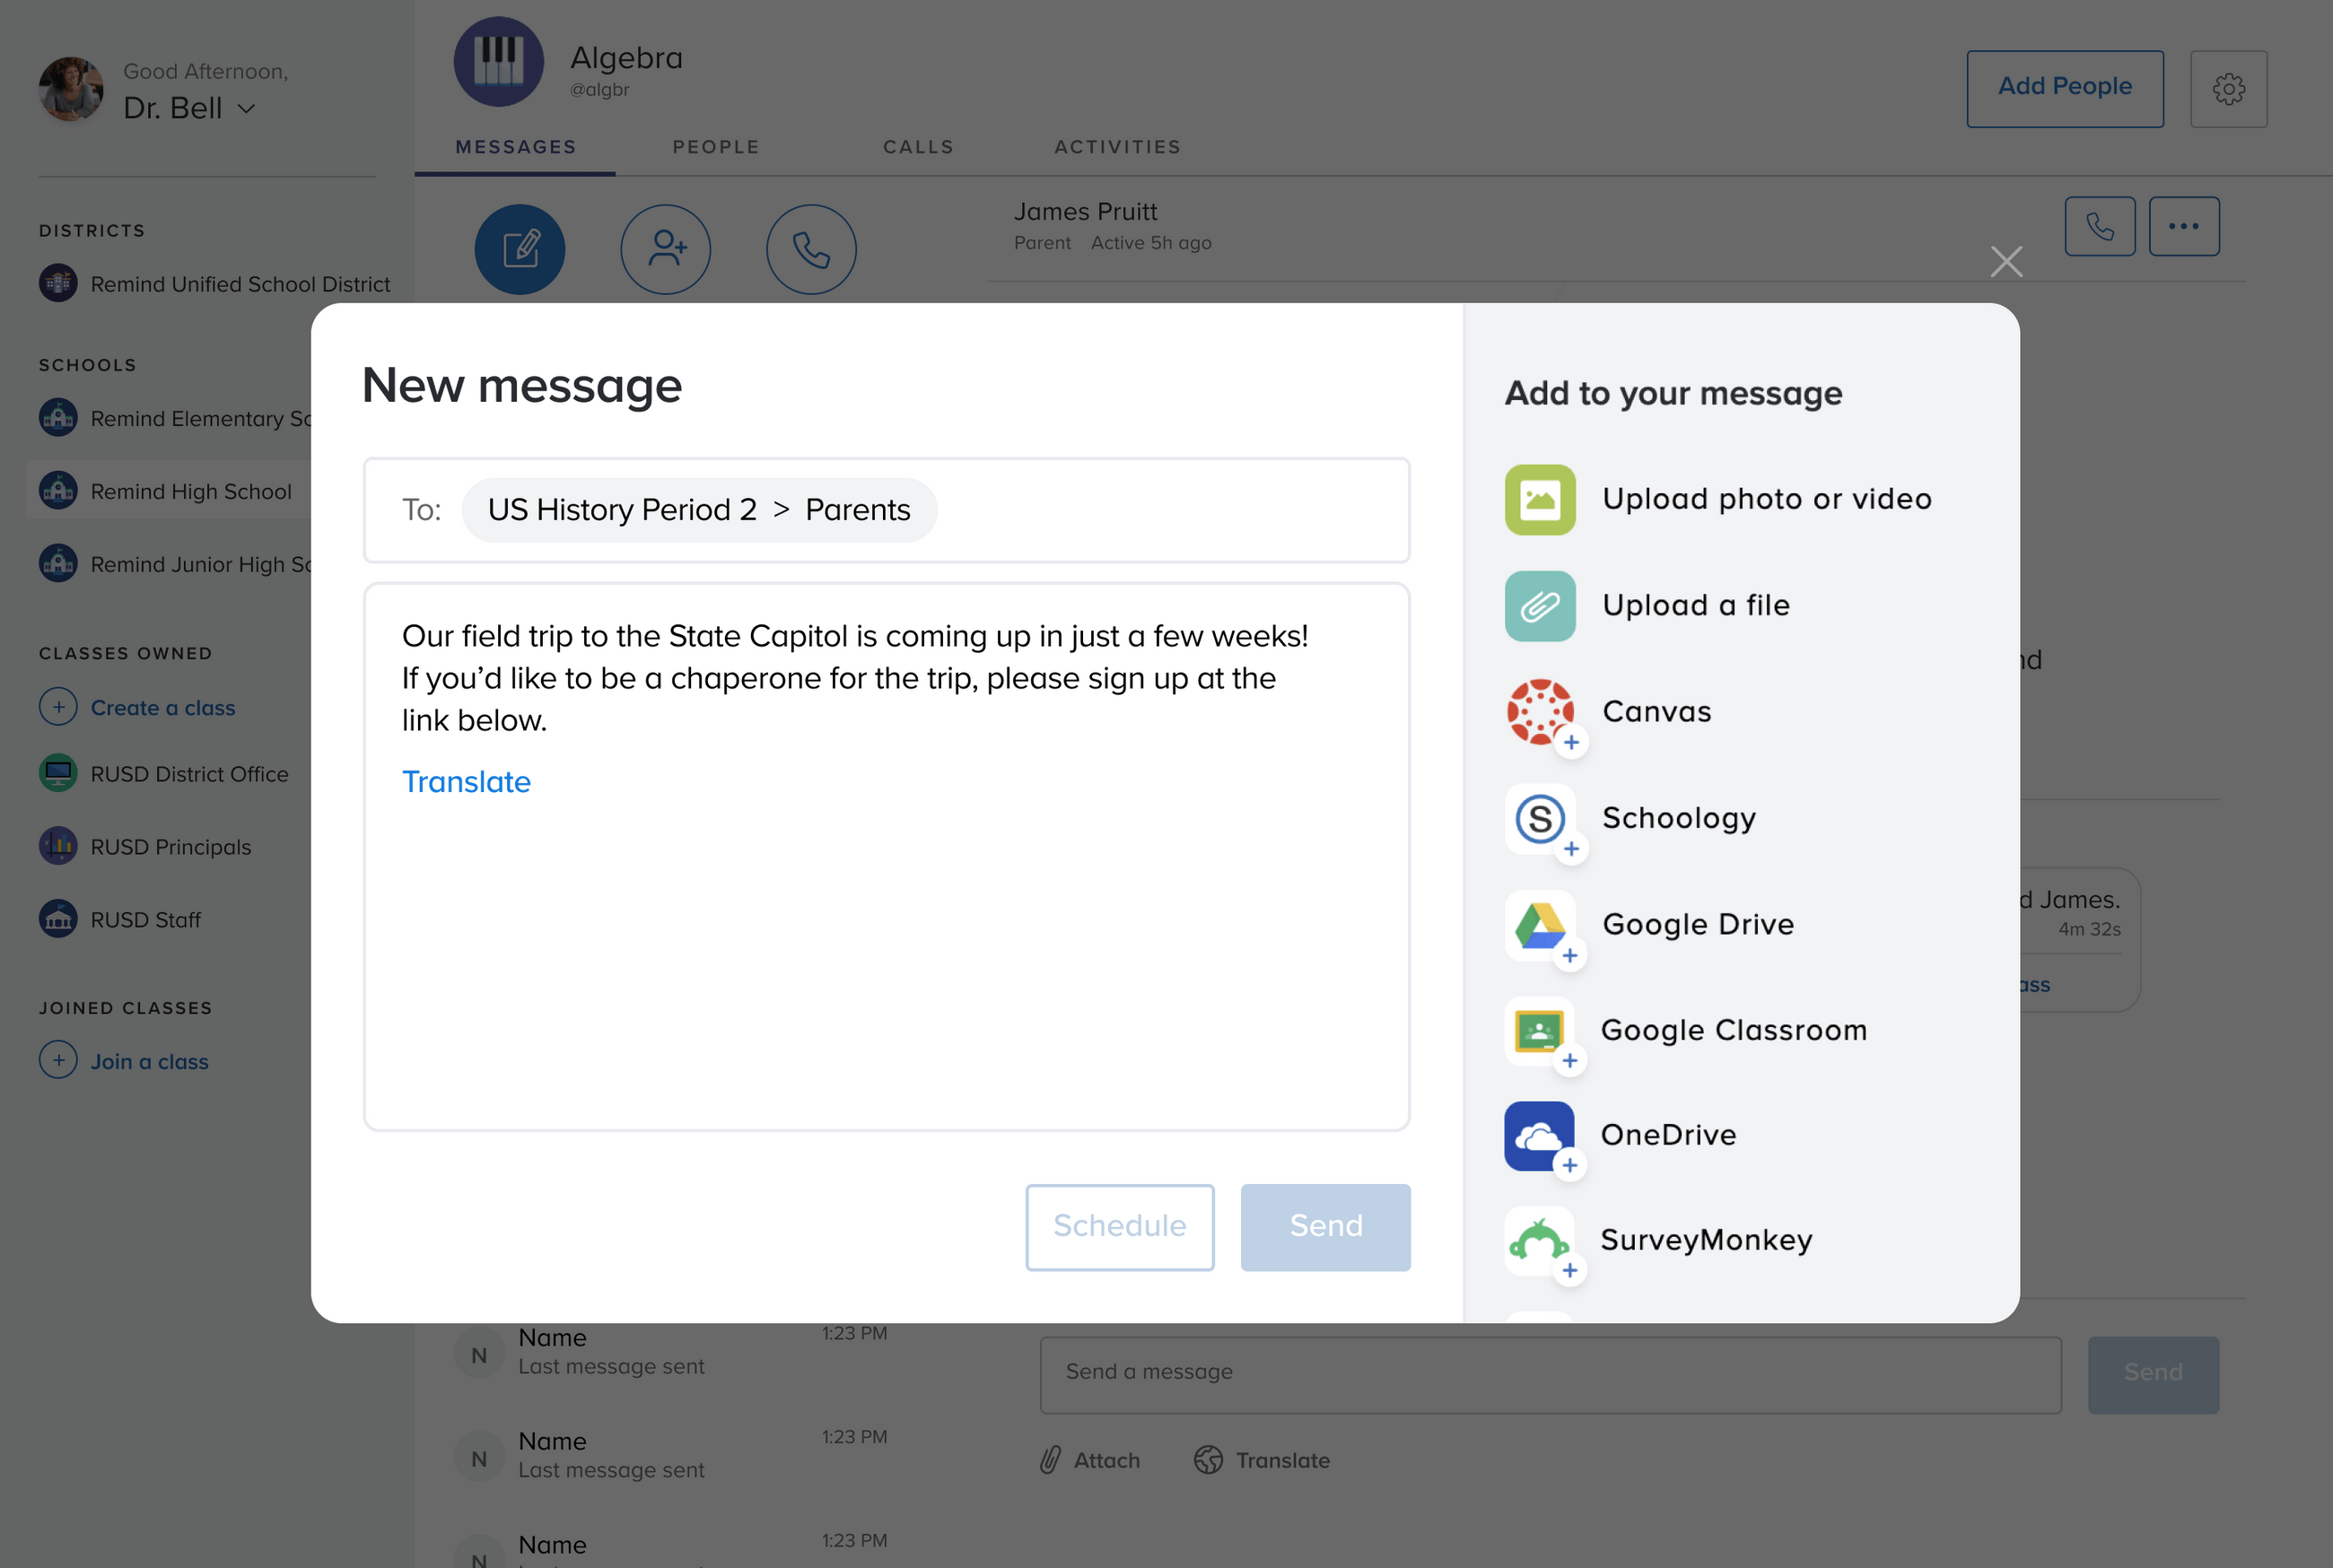This screenshot has height=1568, width=2333.
Task: Click the add person circle icon
Action: pos(665,249)
